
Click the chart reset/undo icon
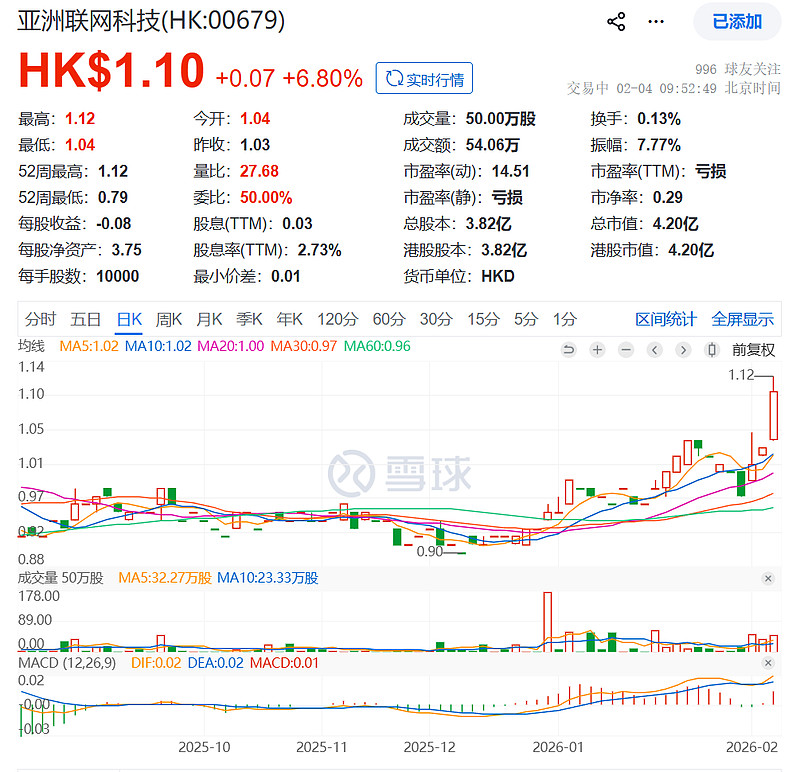(568, 350)
